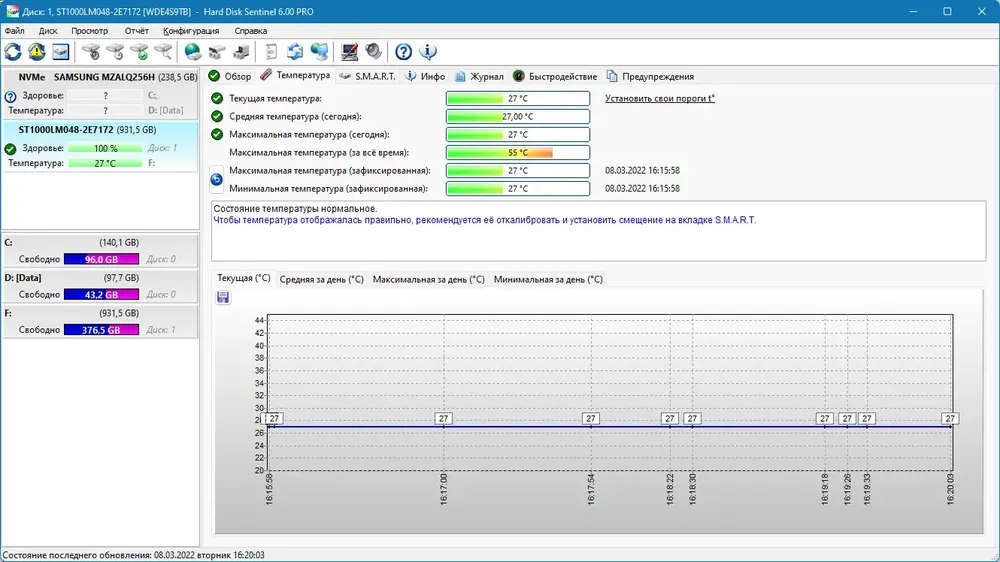
Task: Click the report document toolbar icon
Action: [271, 52]
